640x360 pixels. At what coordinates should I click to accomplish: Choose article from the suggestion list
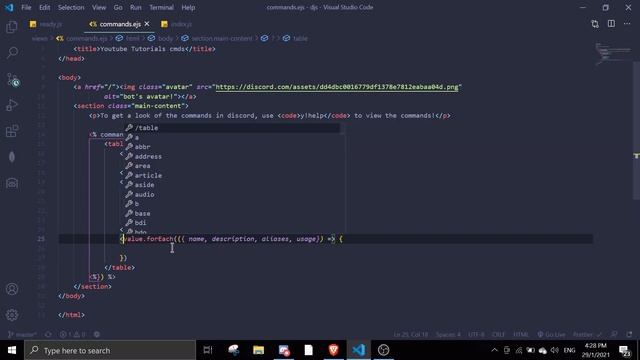coord(232,176)
